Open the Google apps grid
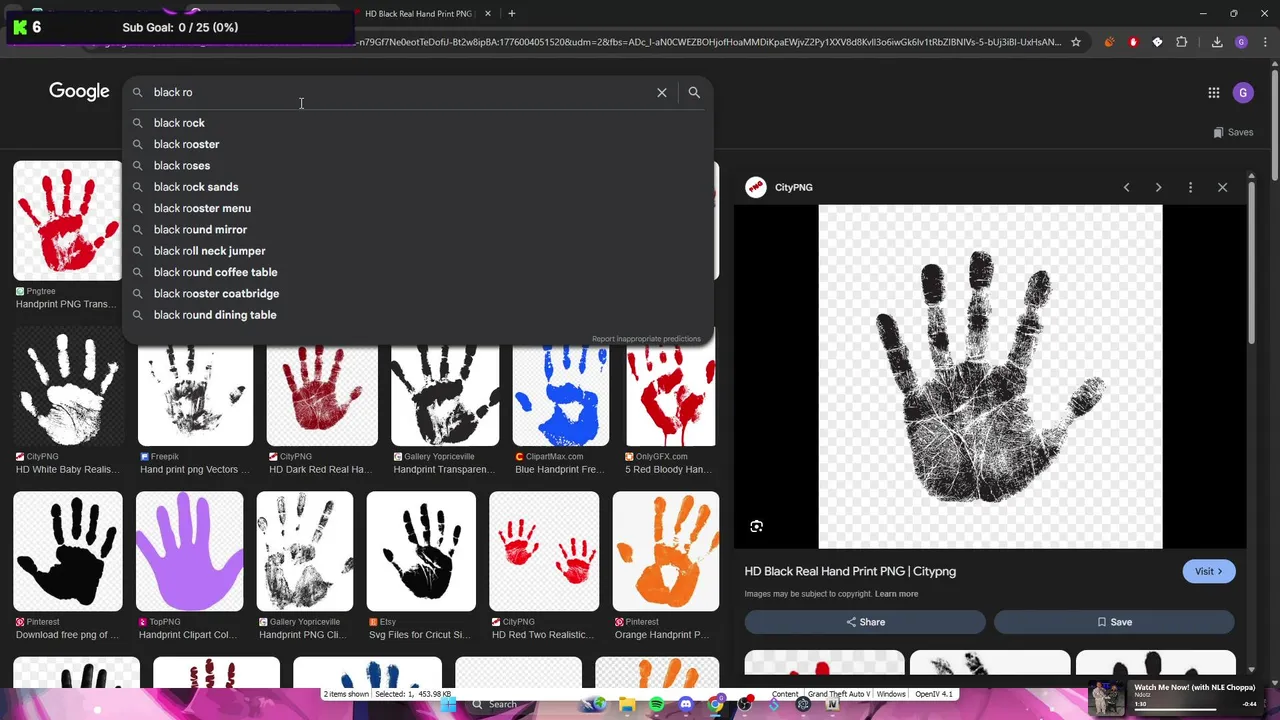1280x720 pixels. point(1213,92)
